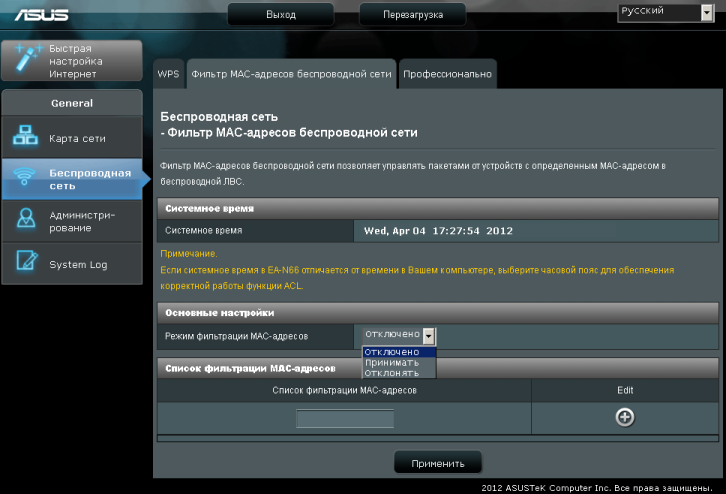This screenshot has height=494, width=726.
Task: Switch to the WPS tab
Action: coord(167,74)
